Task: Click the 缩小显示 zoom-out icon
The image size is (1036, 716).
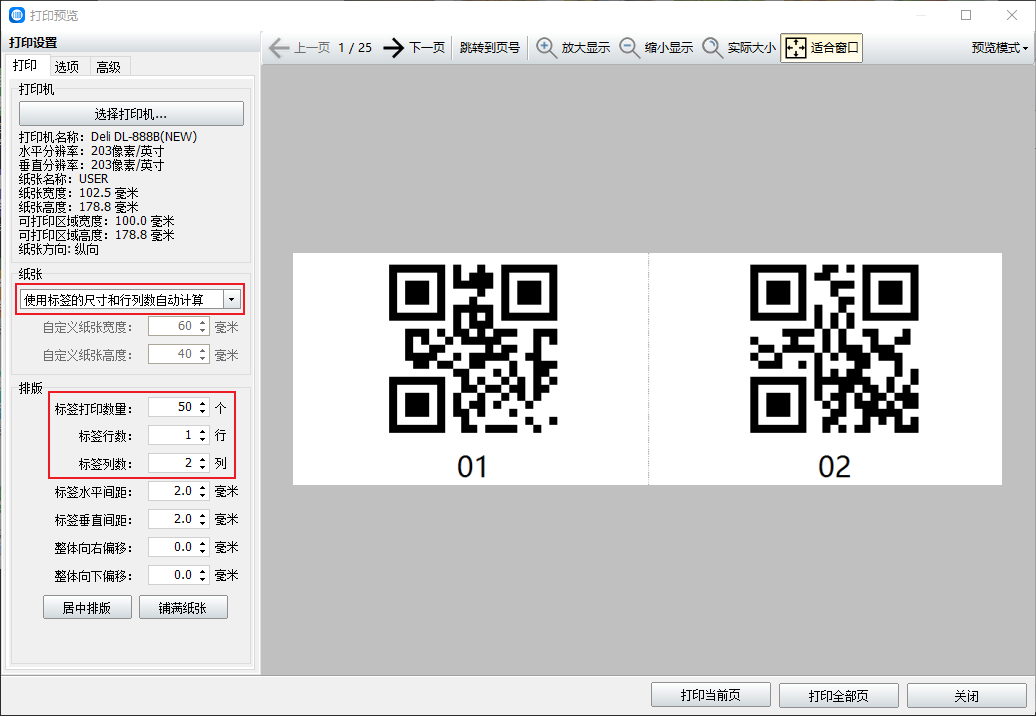Action: pyautogui.click(x=629, y=48)
